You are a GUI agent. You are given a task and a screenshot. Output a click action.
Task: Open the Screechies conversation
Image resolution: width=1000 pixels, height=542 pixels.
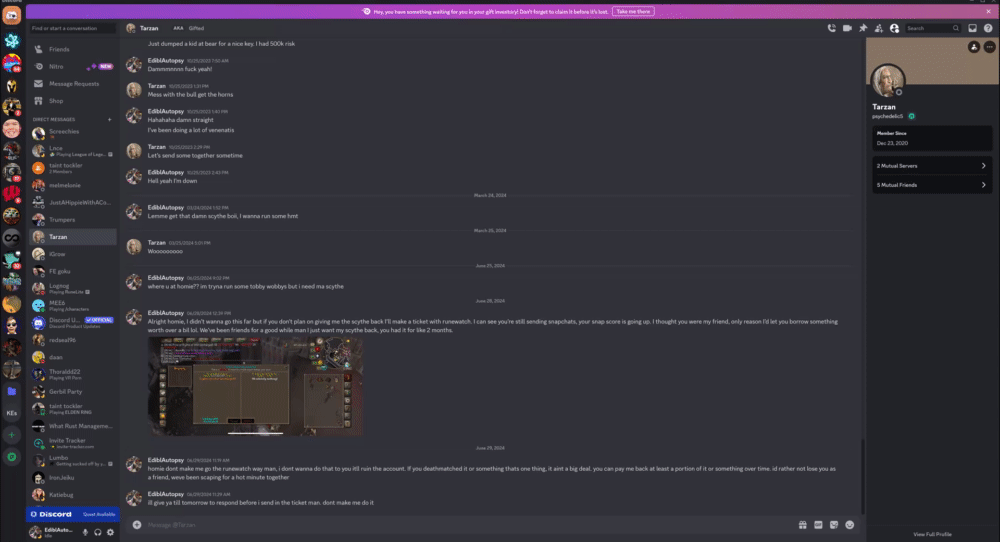[x=72, y=133]
